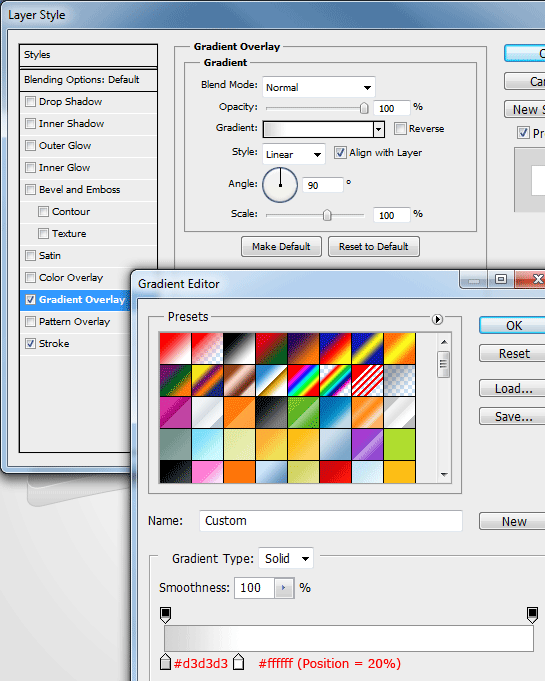Click the gradient bar in the editor

coord(349,638)
